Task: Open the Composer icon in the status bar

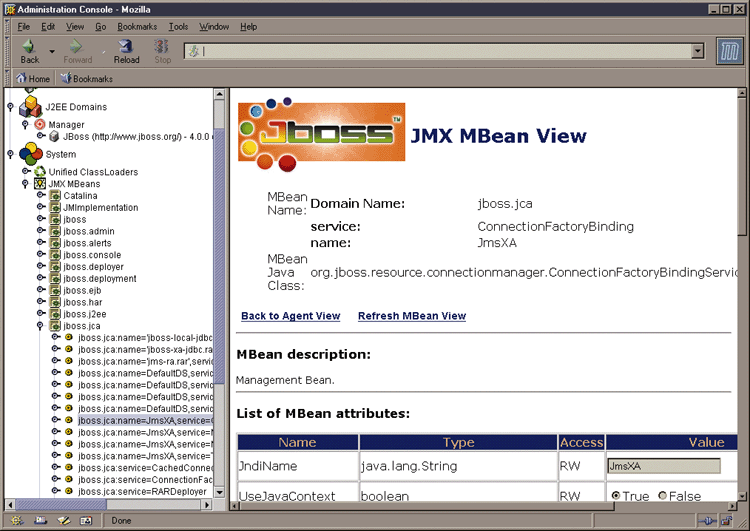Action: click(x=64, y=520)
